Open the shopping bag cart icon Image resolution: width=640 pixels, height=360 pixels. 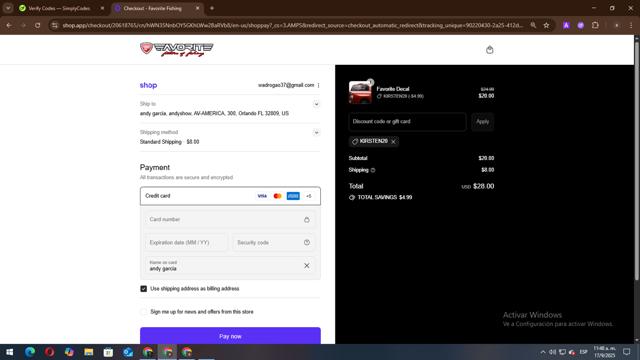489,50
